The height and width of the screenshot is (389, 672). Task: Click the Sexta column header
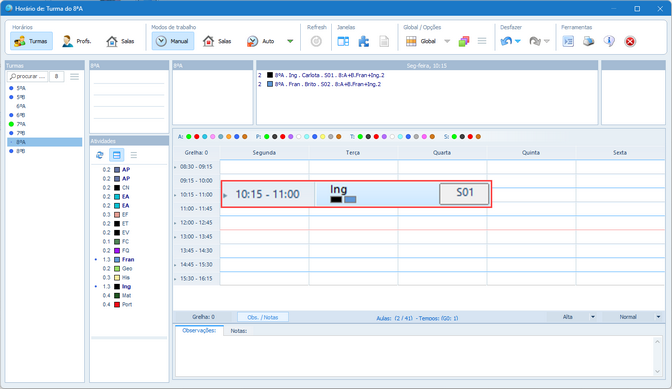pos(620,153)
